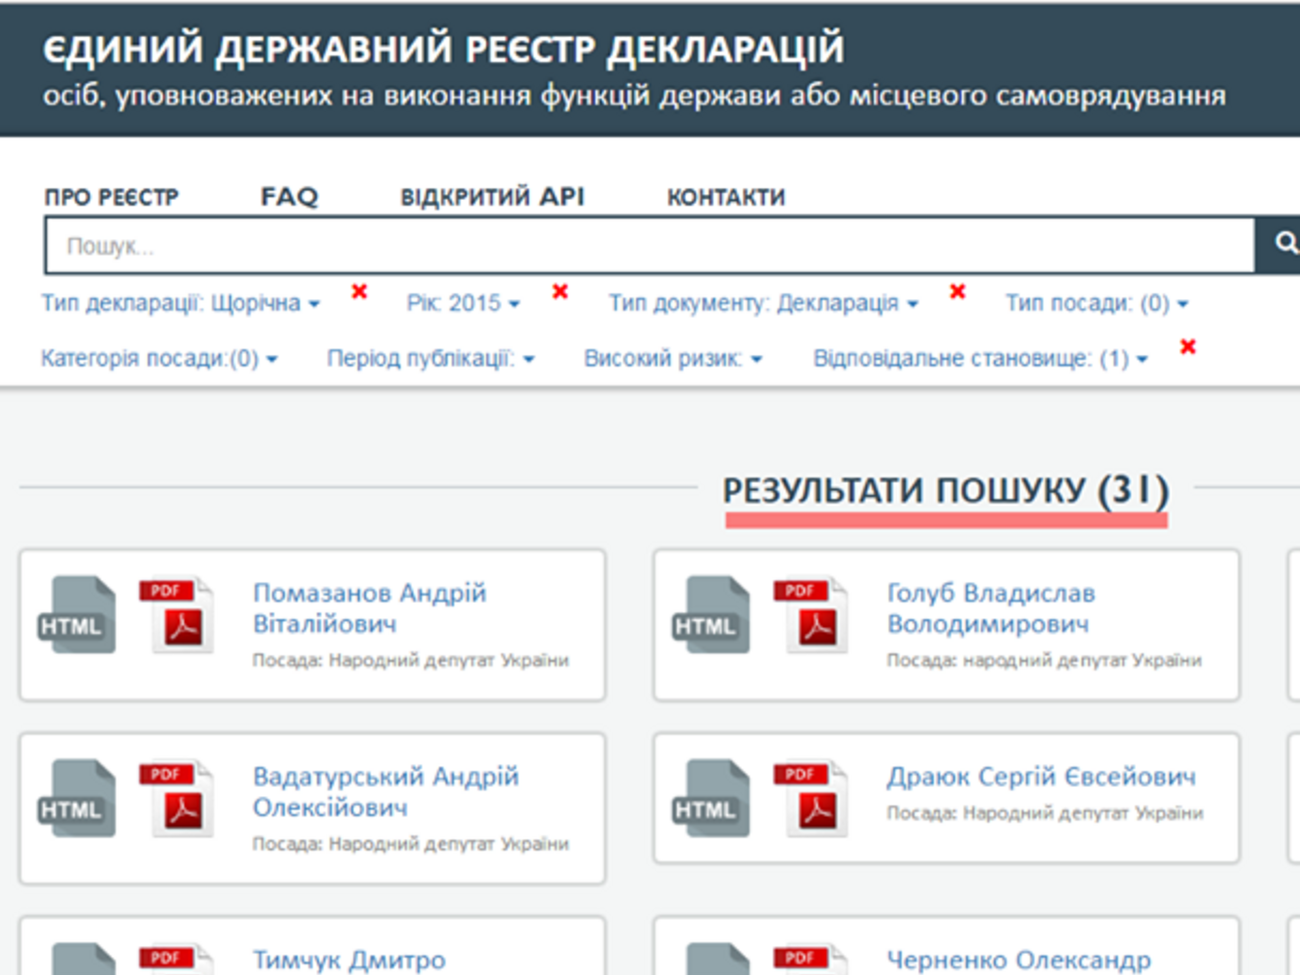Remove the 'Тип документу: Декларація' filter
This screenshot has height=975, width=1300.
(x=957, y=291)
